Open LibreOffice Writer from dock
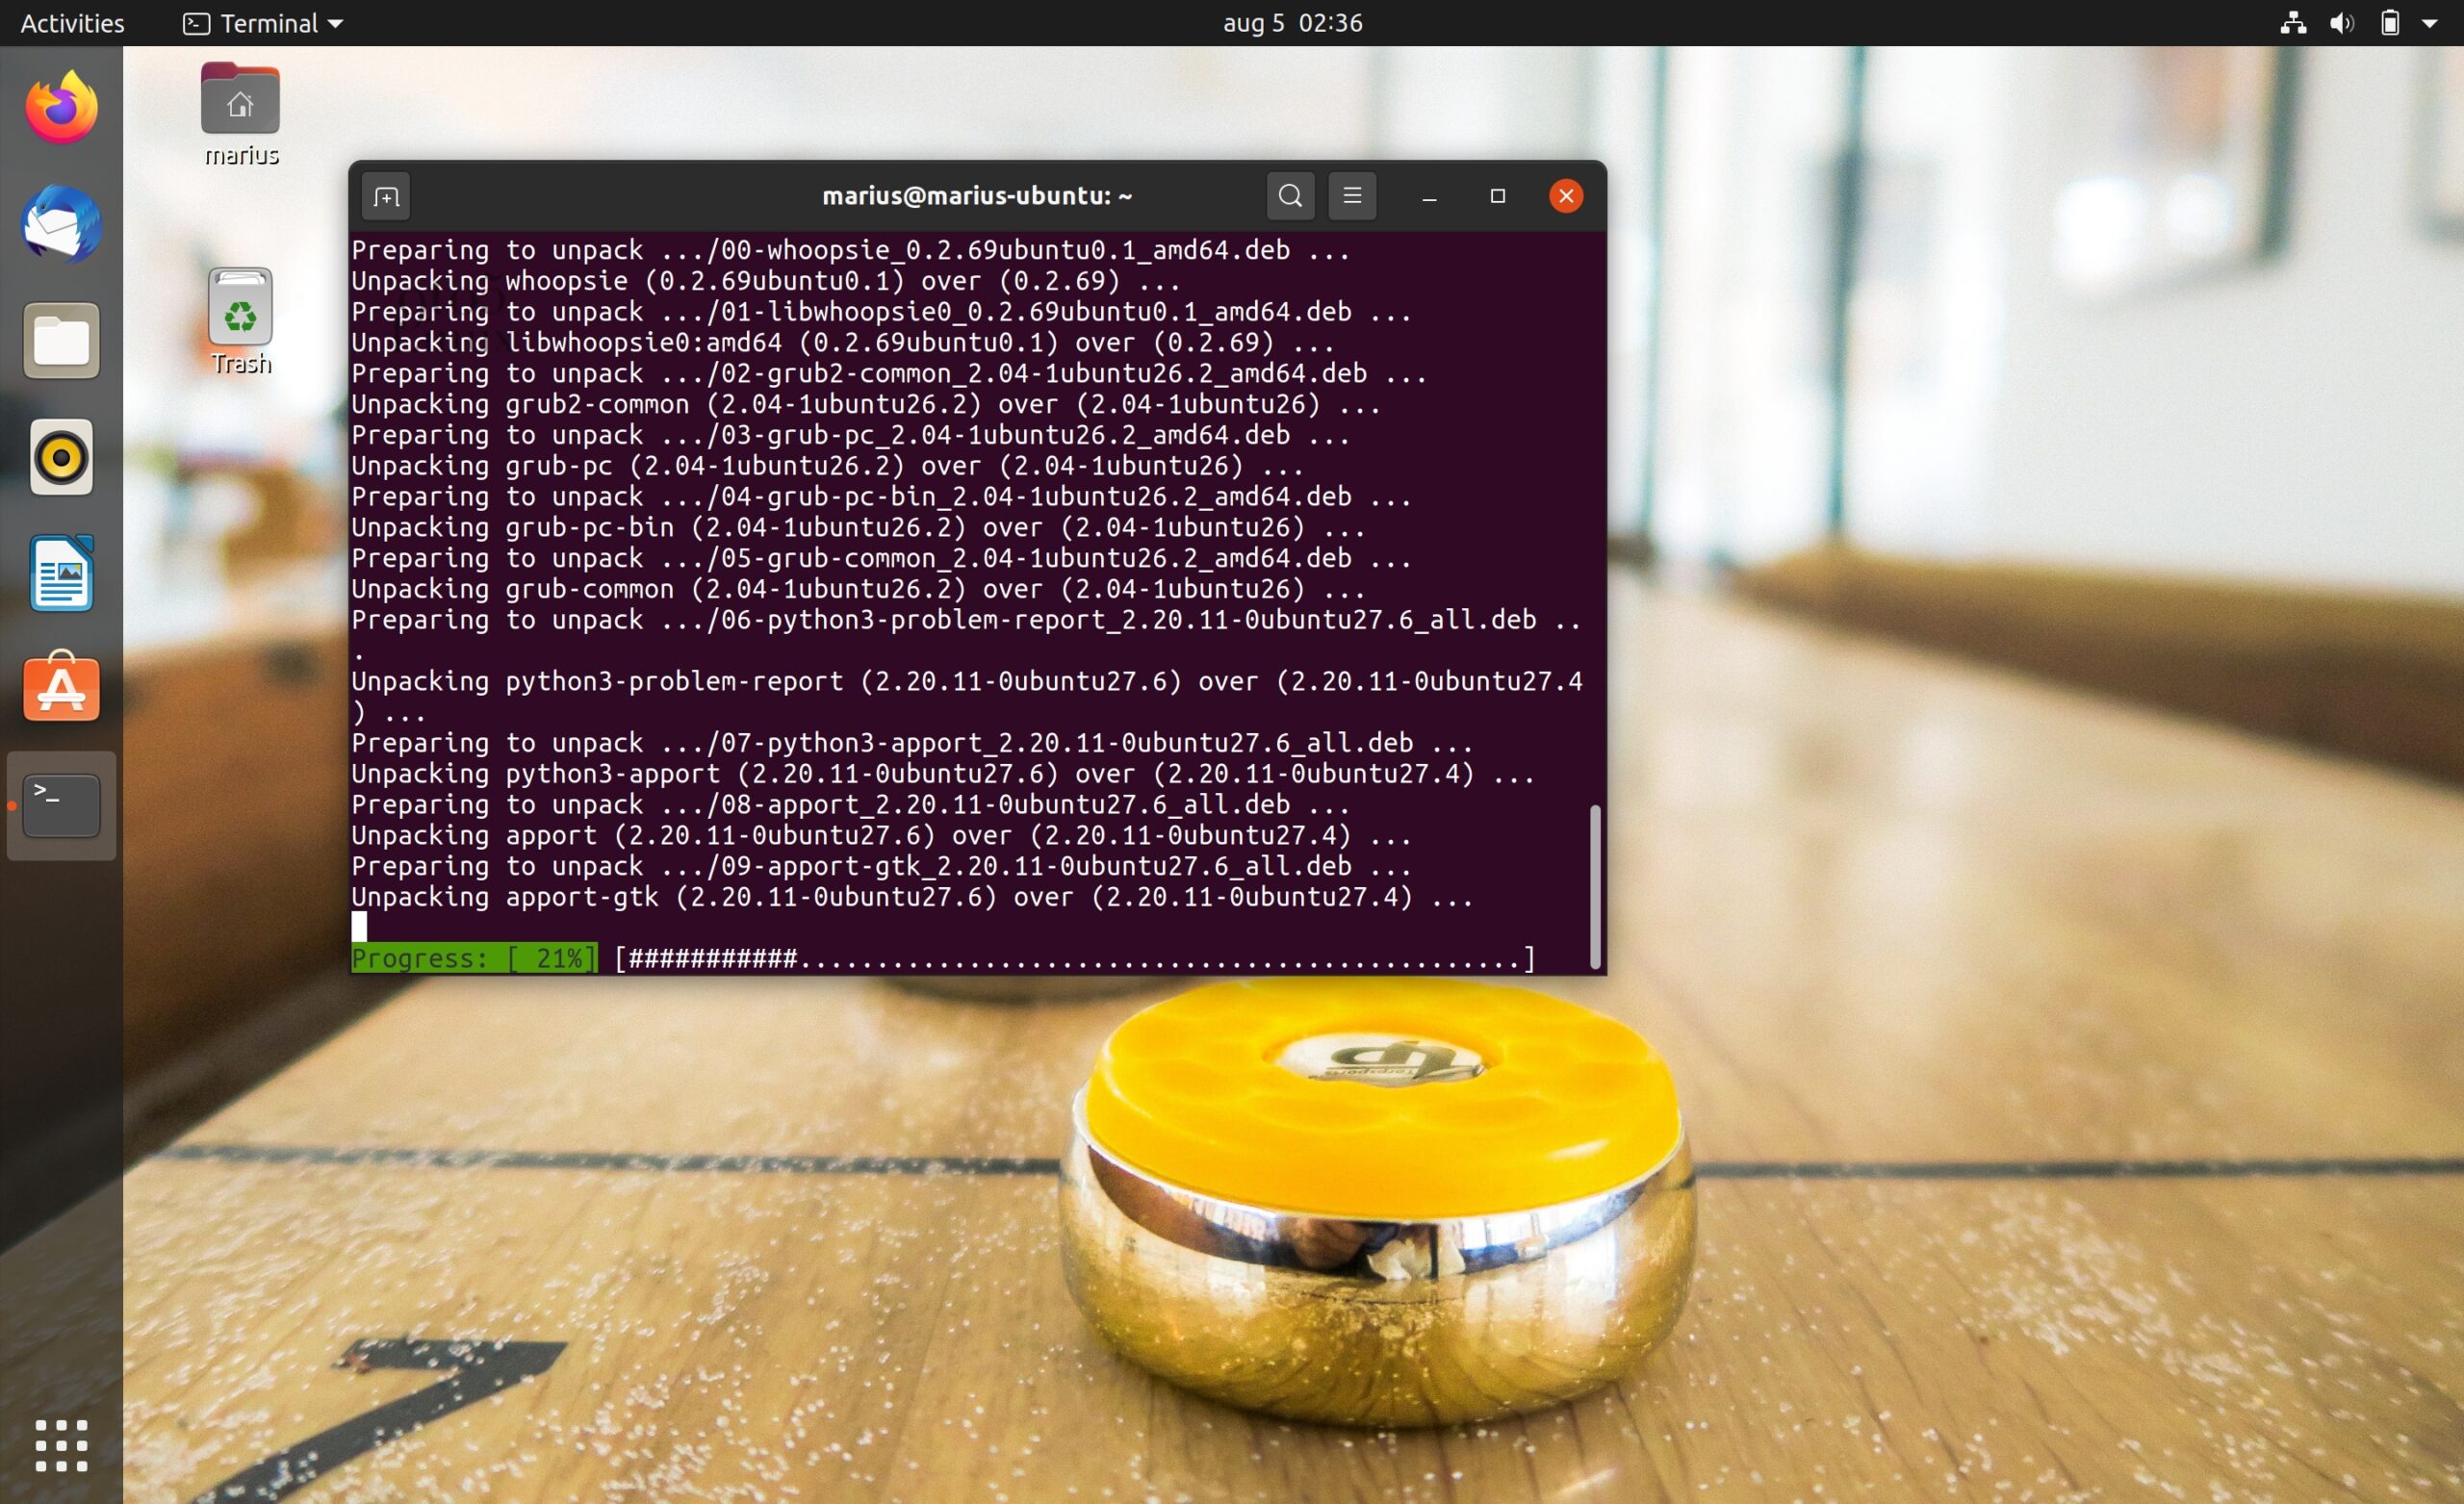This screenshot has height=1504, width=2464. click(62, 574)
